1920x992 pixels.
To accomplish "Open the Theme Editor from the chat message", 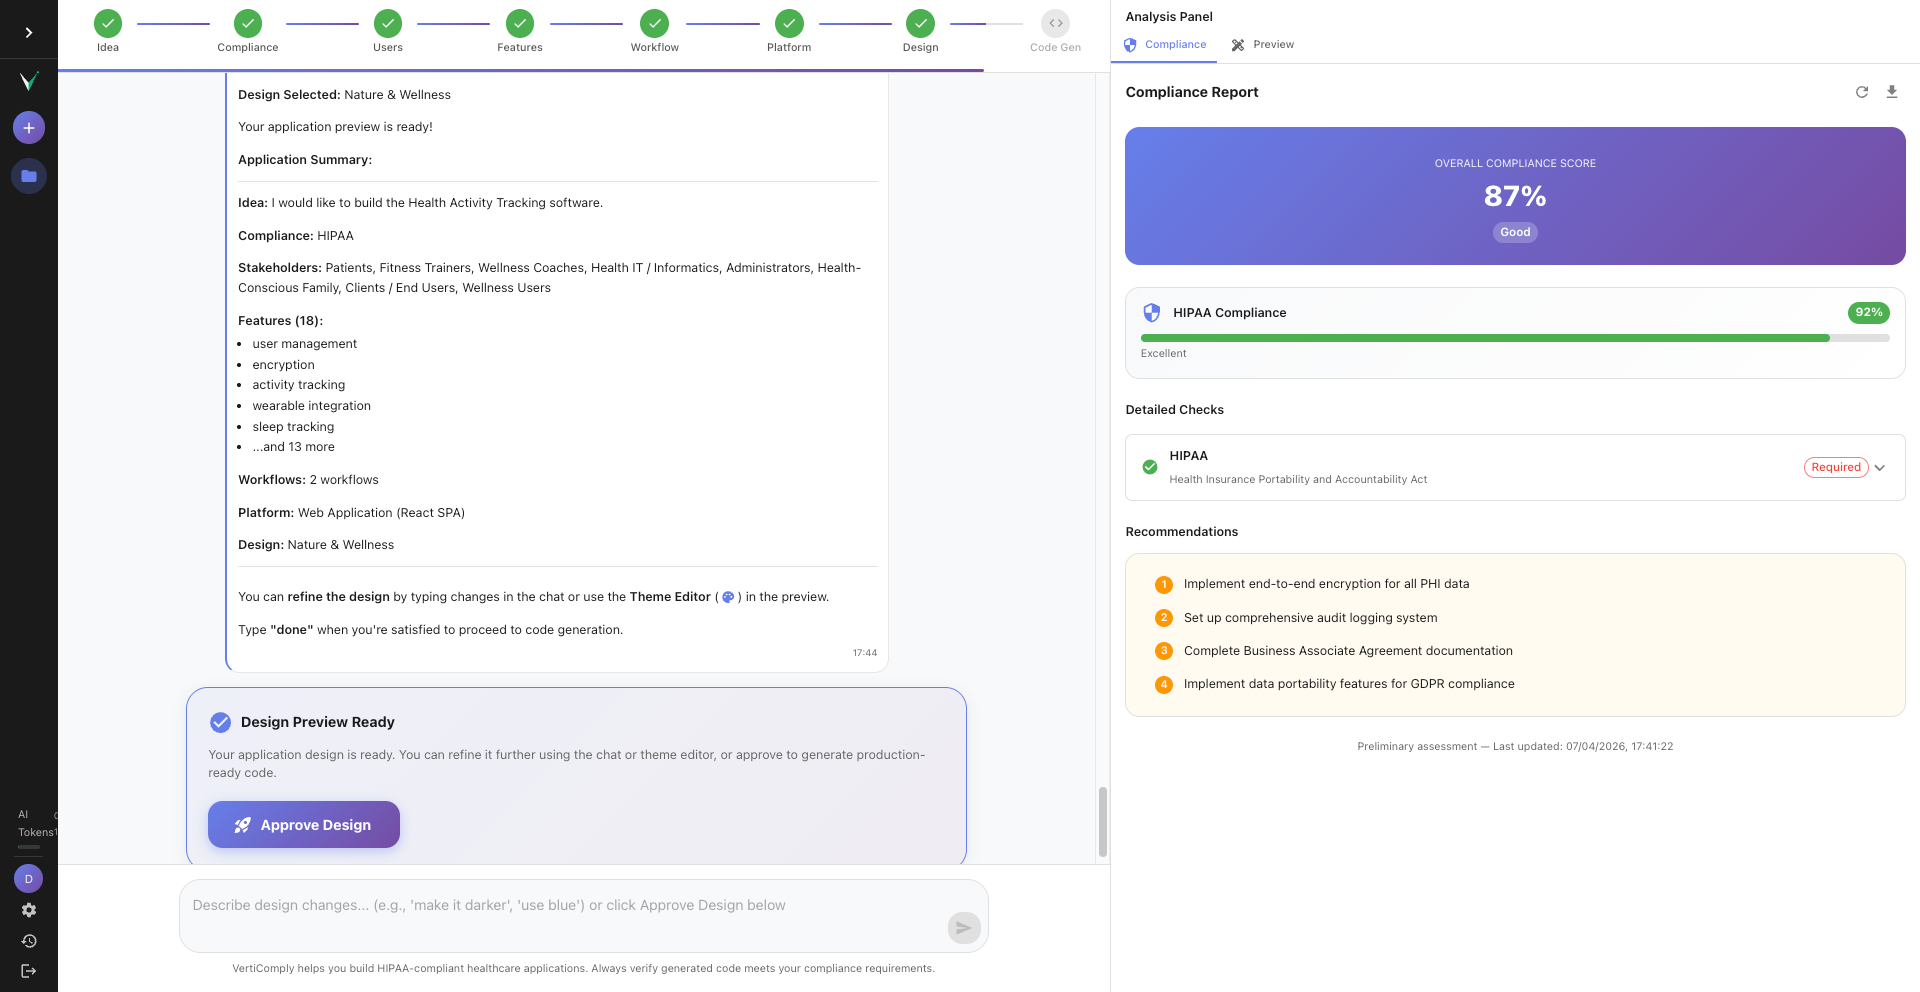I will 729,597.
